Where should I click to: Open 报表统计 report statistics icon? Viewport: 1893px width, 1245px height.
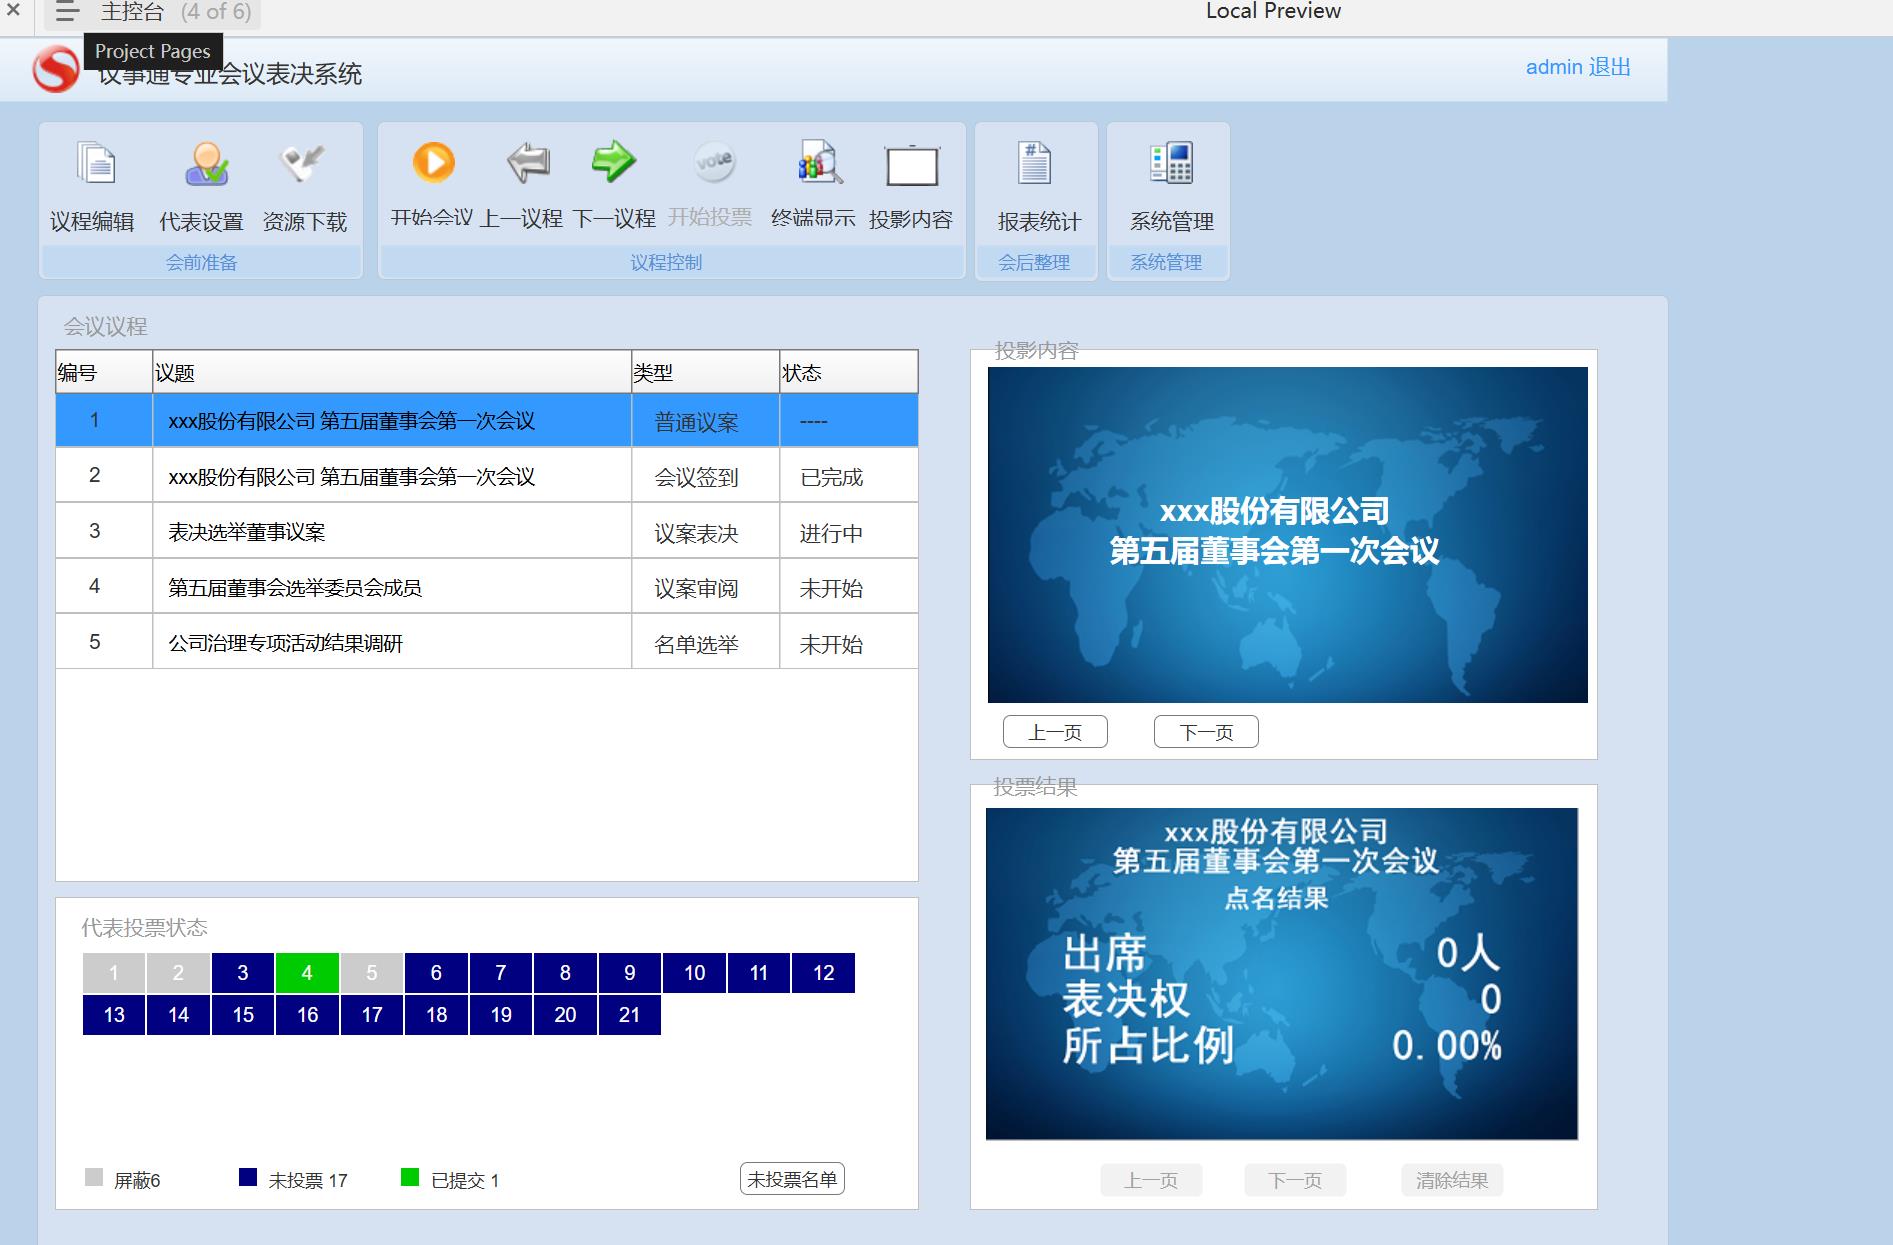(1035, 163)
